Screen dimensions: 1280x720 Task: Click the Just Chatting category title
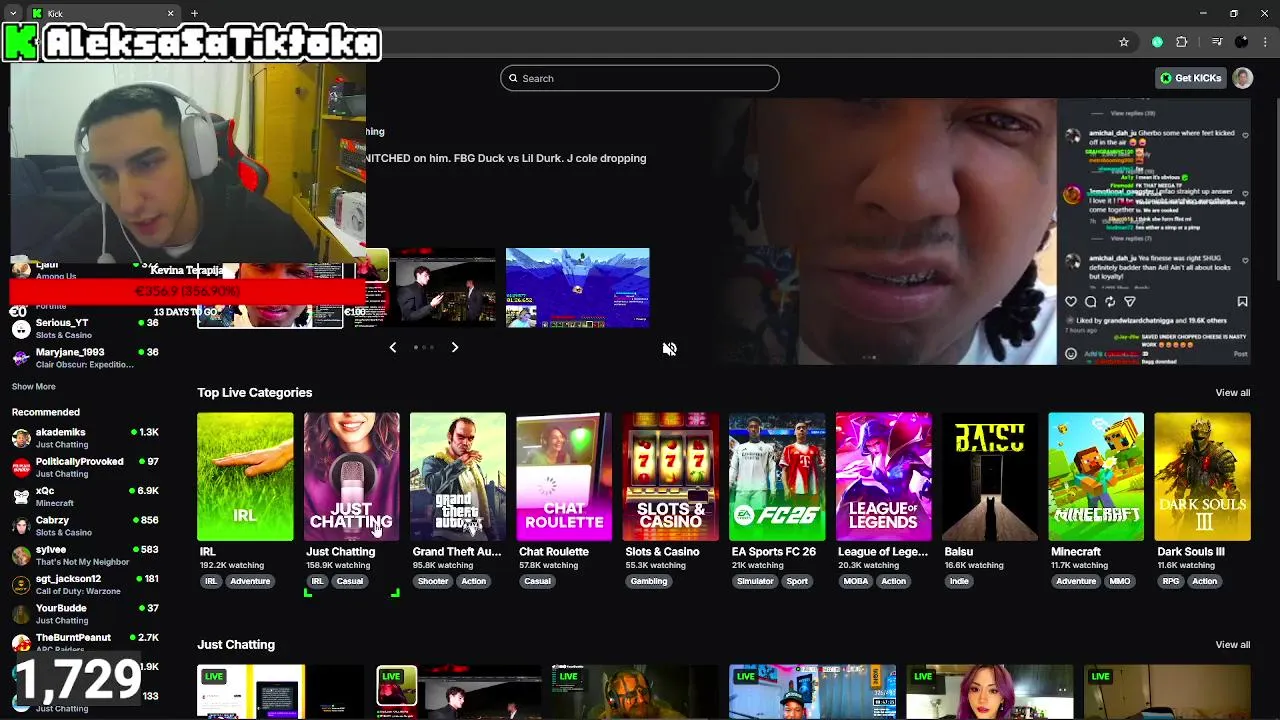341,551
